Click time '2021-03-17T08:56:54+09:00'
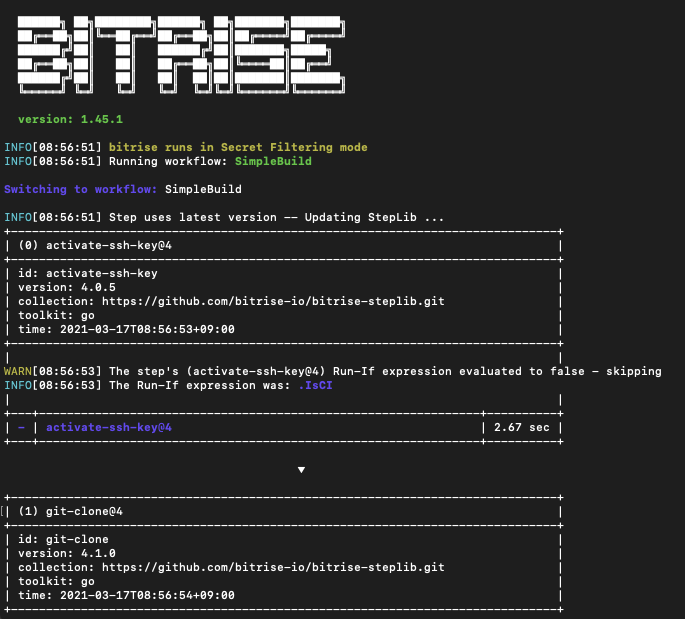Image resolution: width=685 pixels, height=619 pixels. (x=147, y=595)
